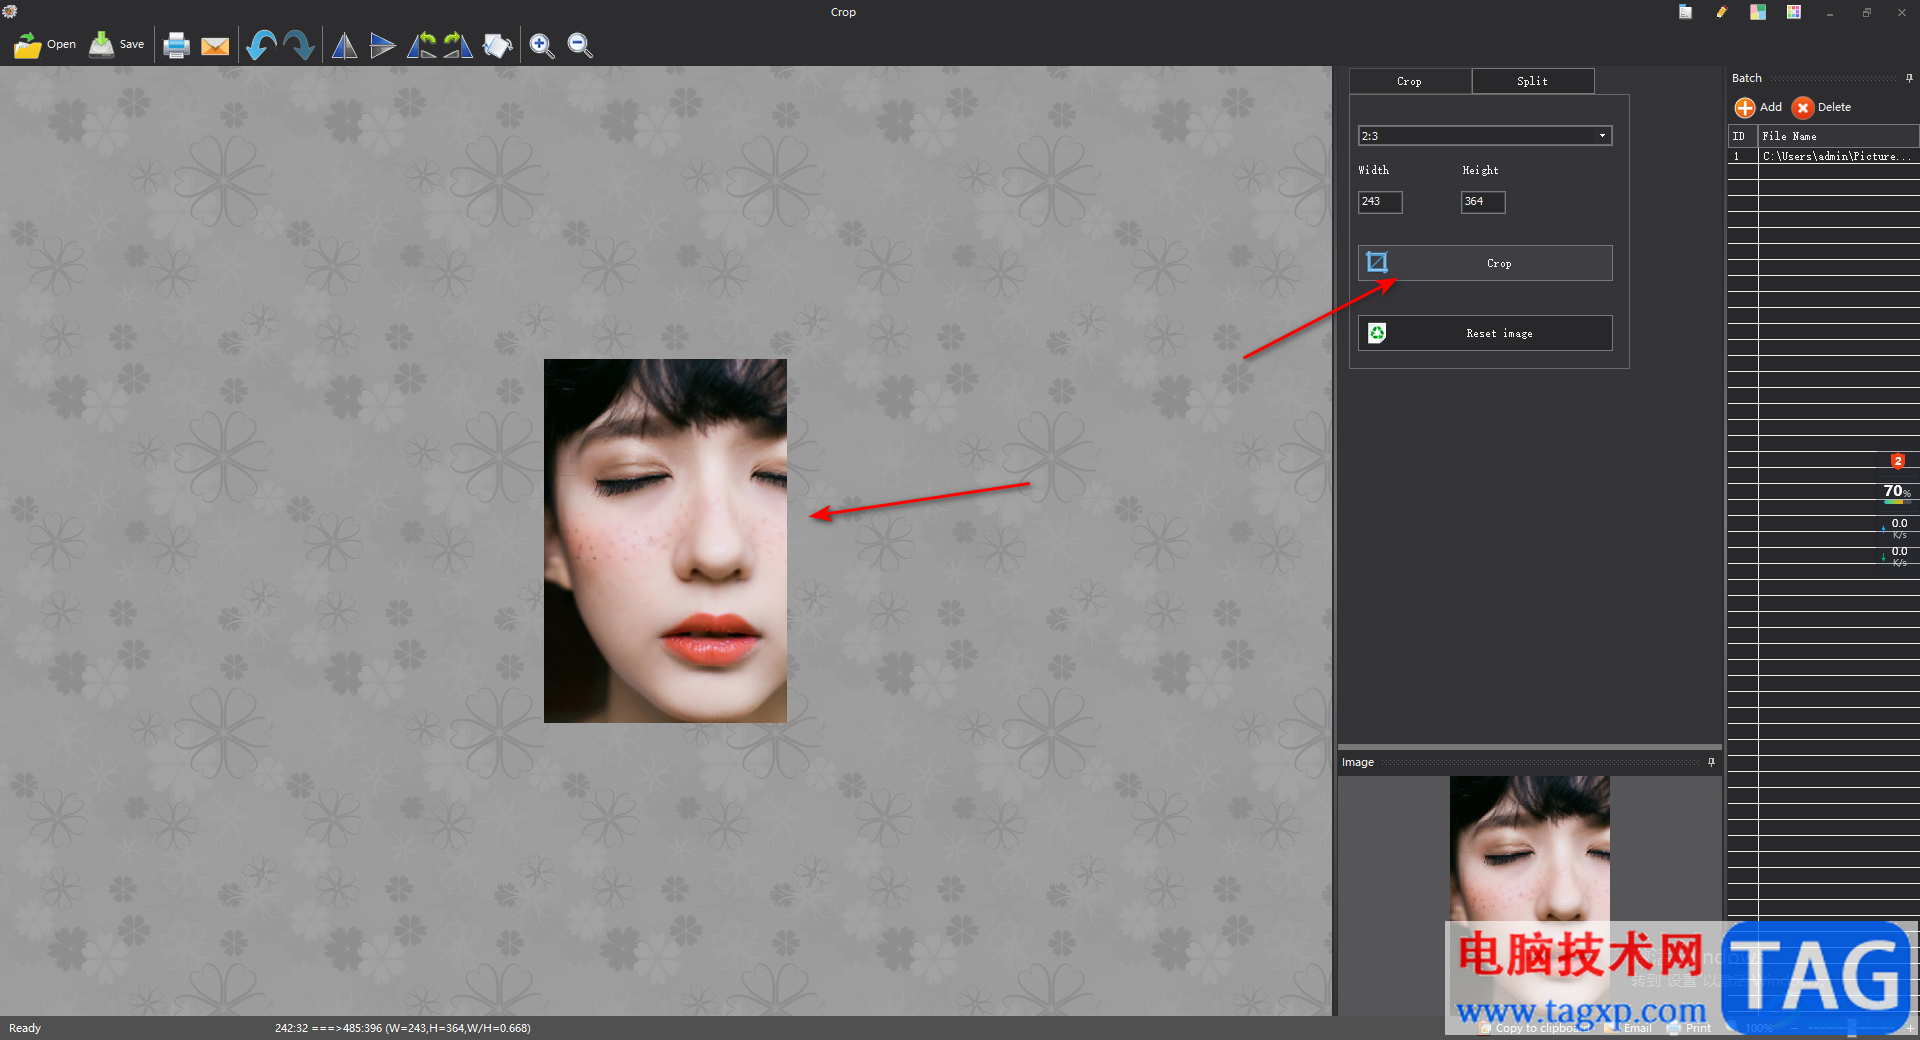This screenshot has width=1920, height=1040.
Task: Click the color grid palette icon in title bar
Action: click(x=1794, y=12)
